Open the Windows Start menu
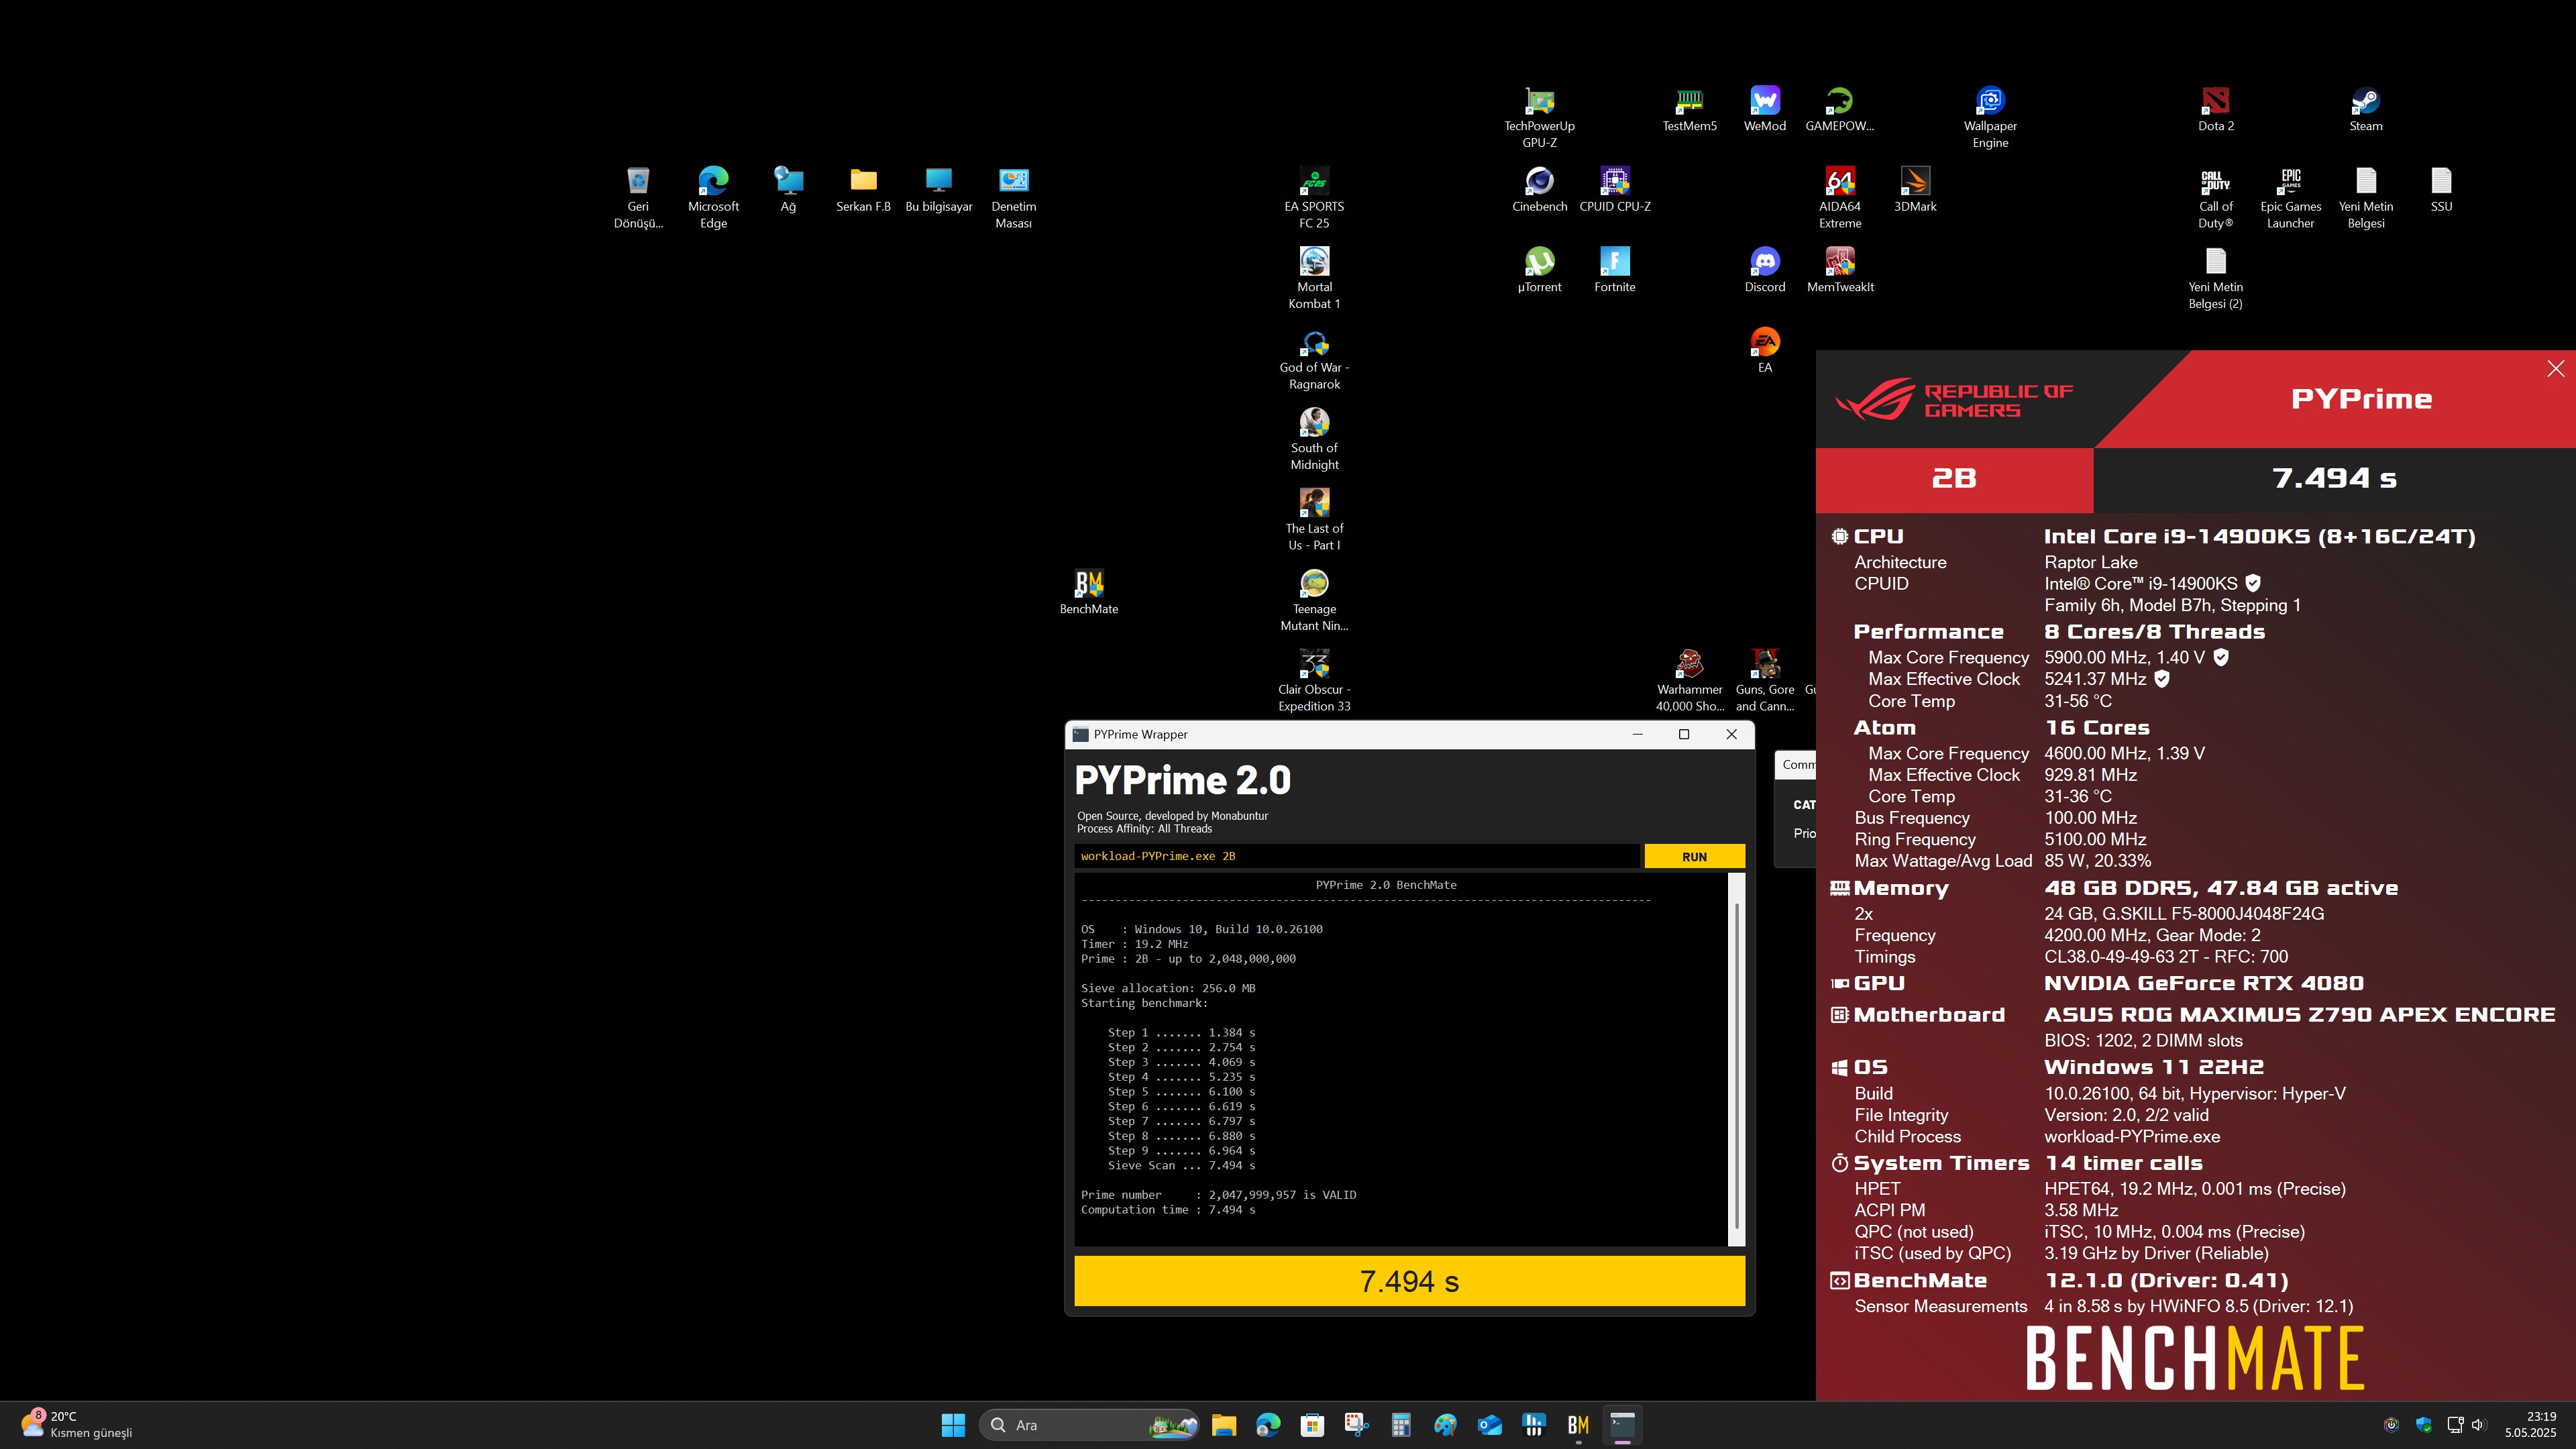The height and width of the screenshot is (1449, 2576). 953,1425
